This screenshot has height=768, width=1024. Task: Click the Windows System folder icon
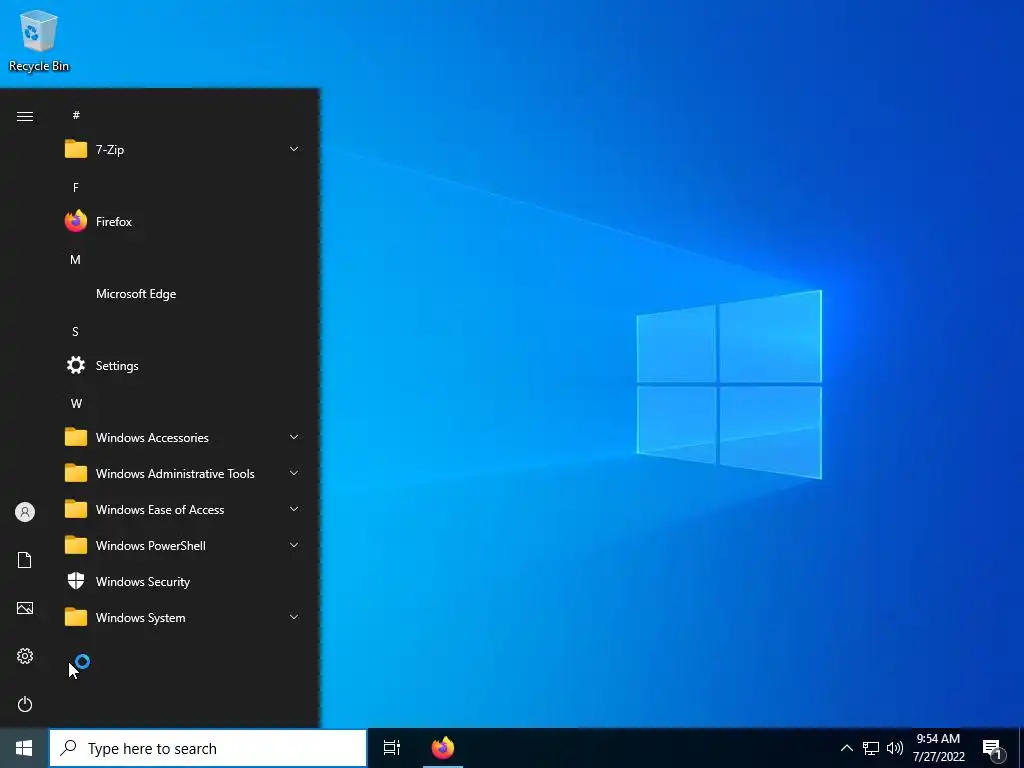tap(76, 616)
